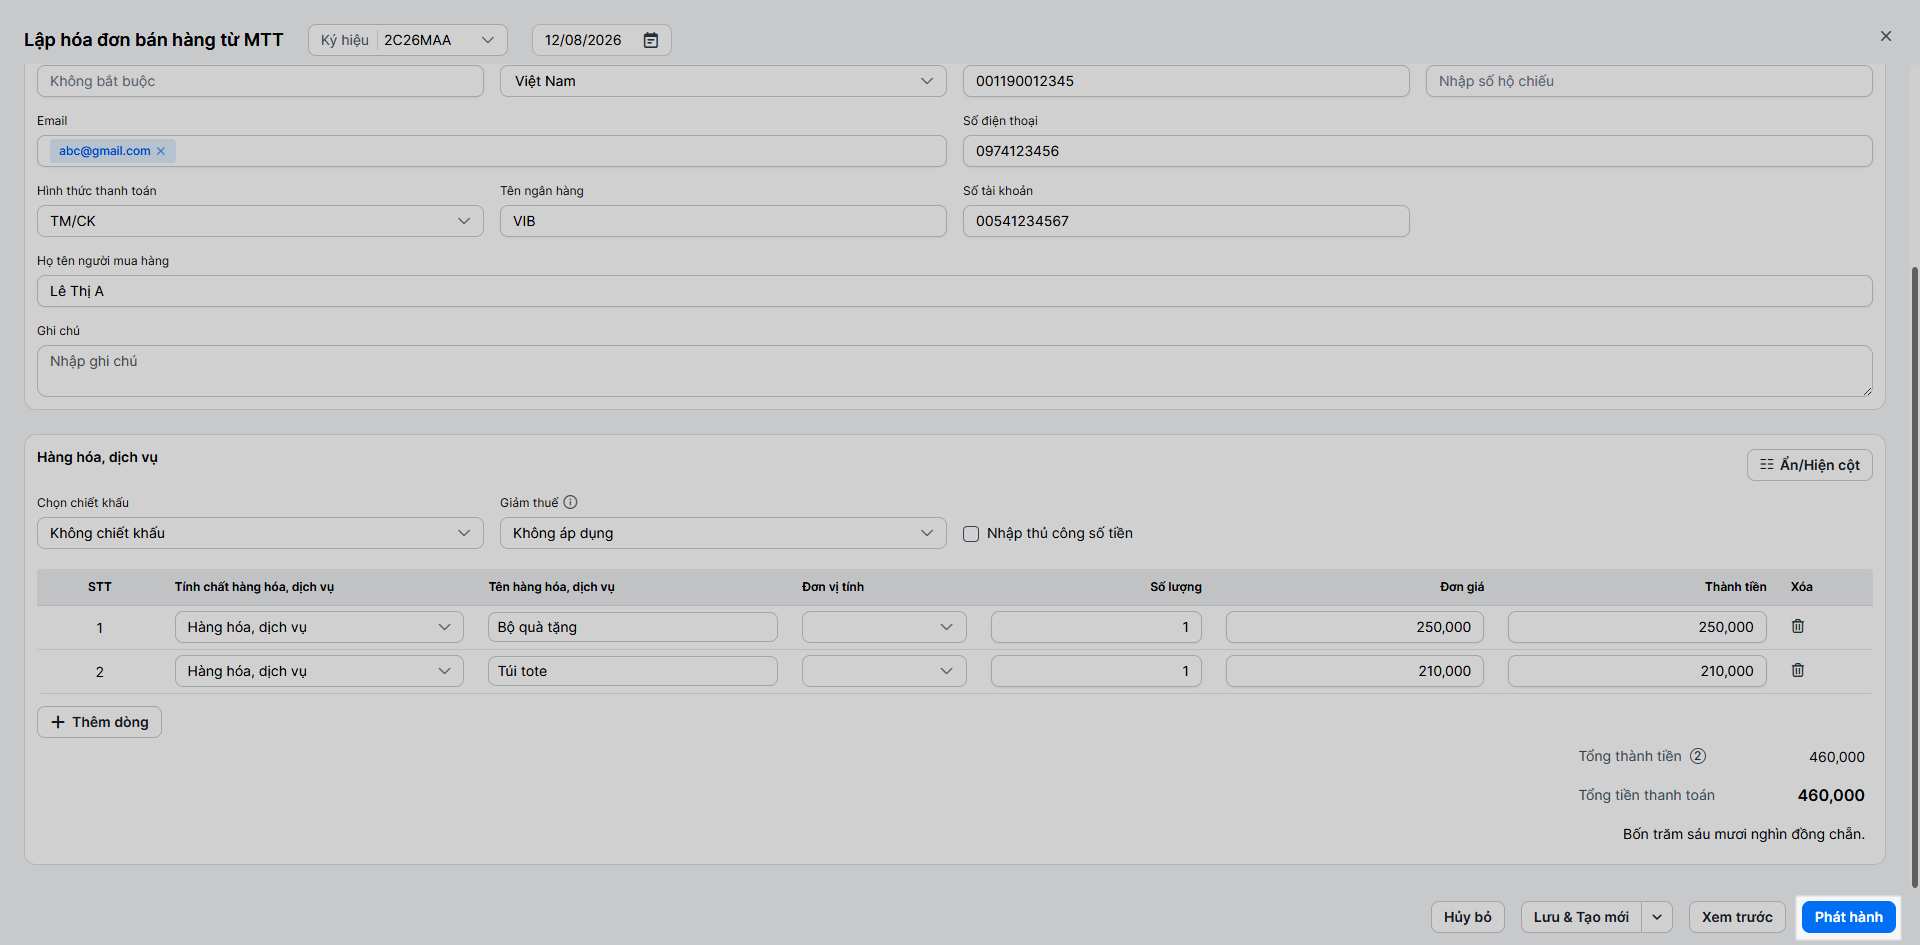
Task: Open Tính chất dropdown for row 1
Action: tap(319, 627)
